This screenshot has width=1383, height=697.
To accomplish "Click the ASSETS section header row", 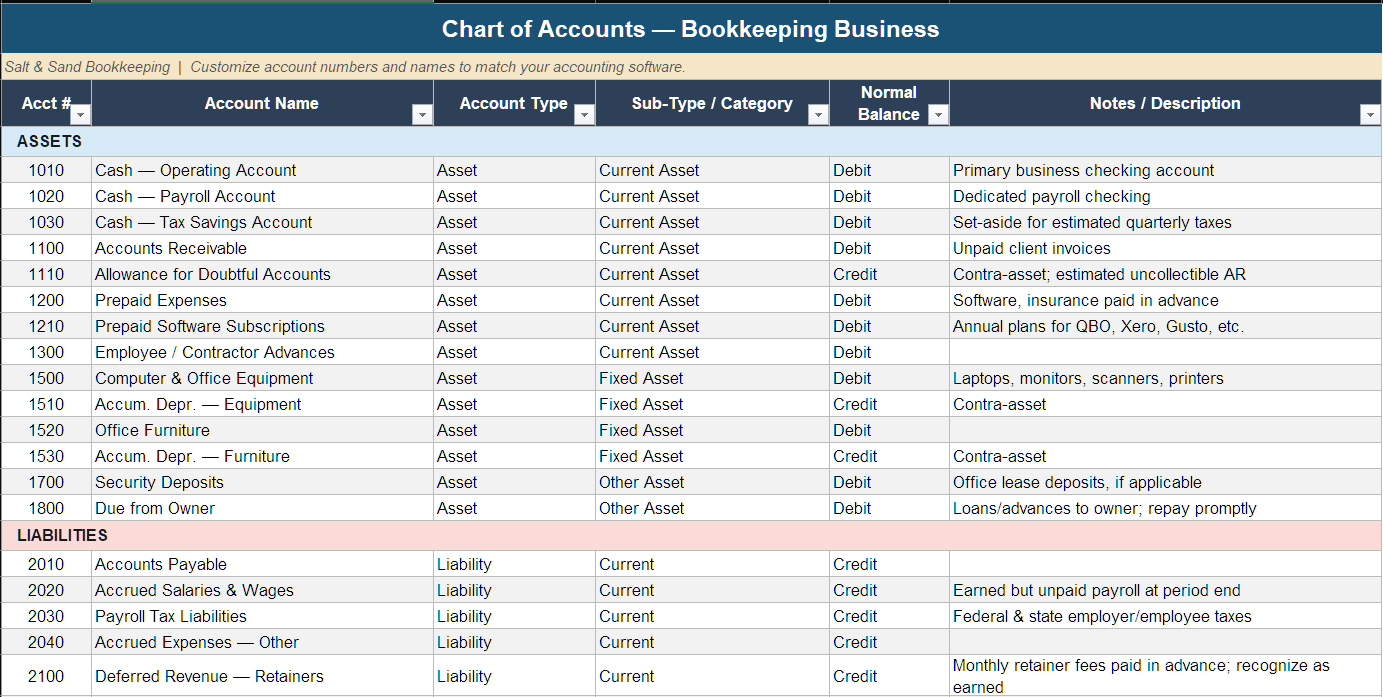I will click(691, 142).
